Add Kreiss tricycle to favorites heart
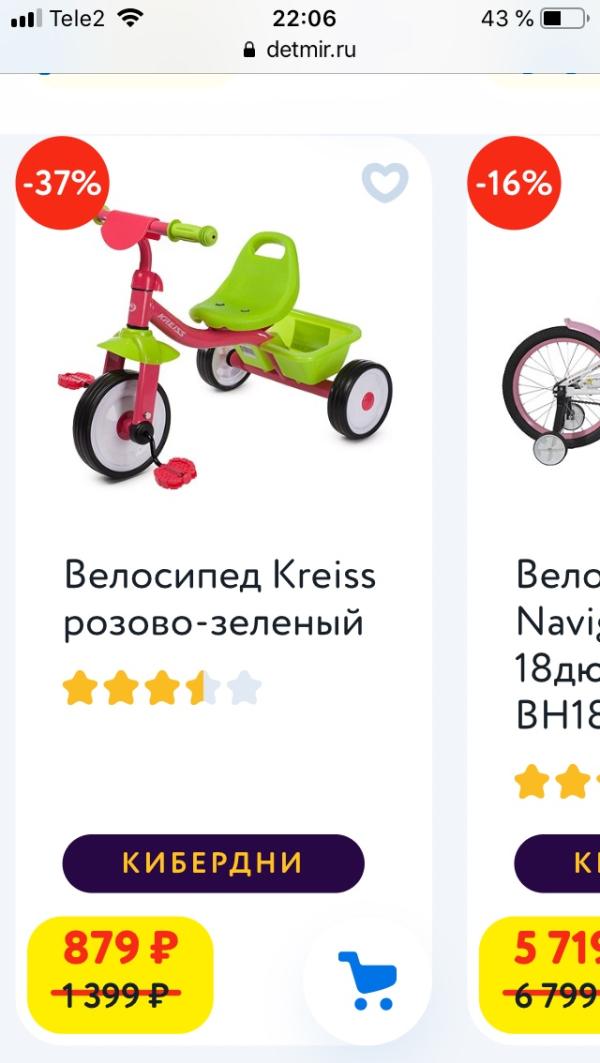 (x=385, y=182)
